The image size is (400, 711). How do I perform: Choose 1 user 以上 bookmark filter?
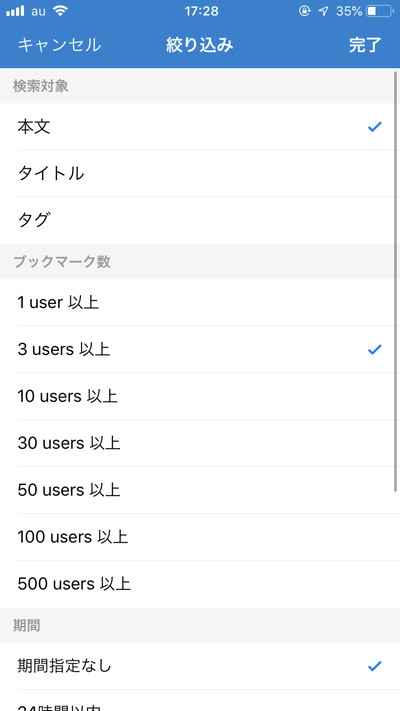[x=200, y=302]
